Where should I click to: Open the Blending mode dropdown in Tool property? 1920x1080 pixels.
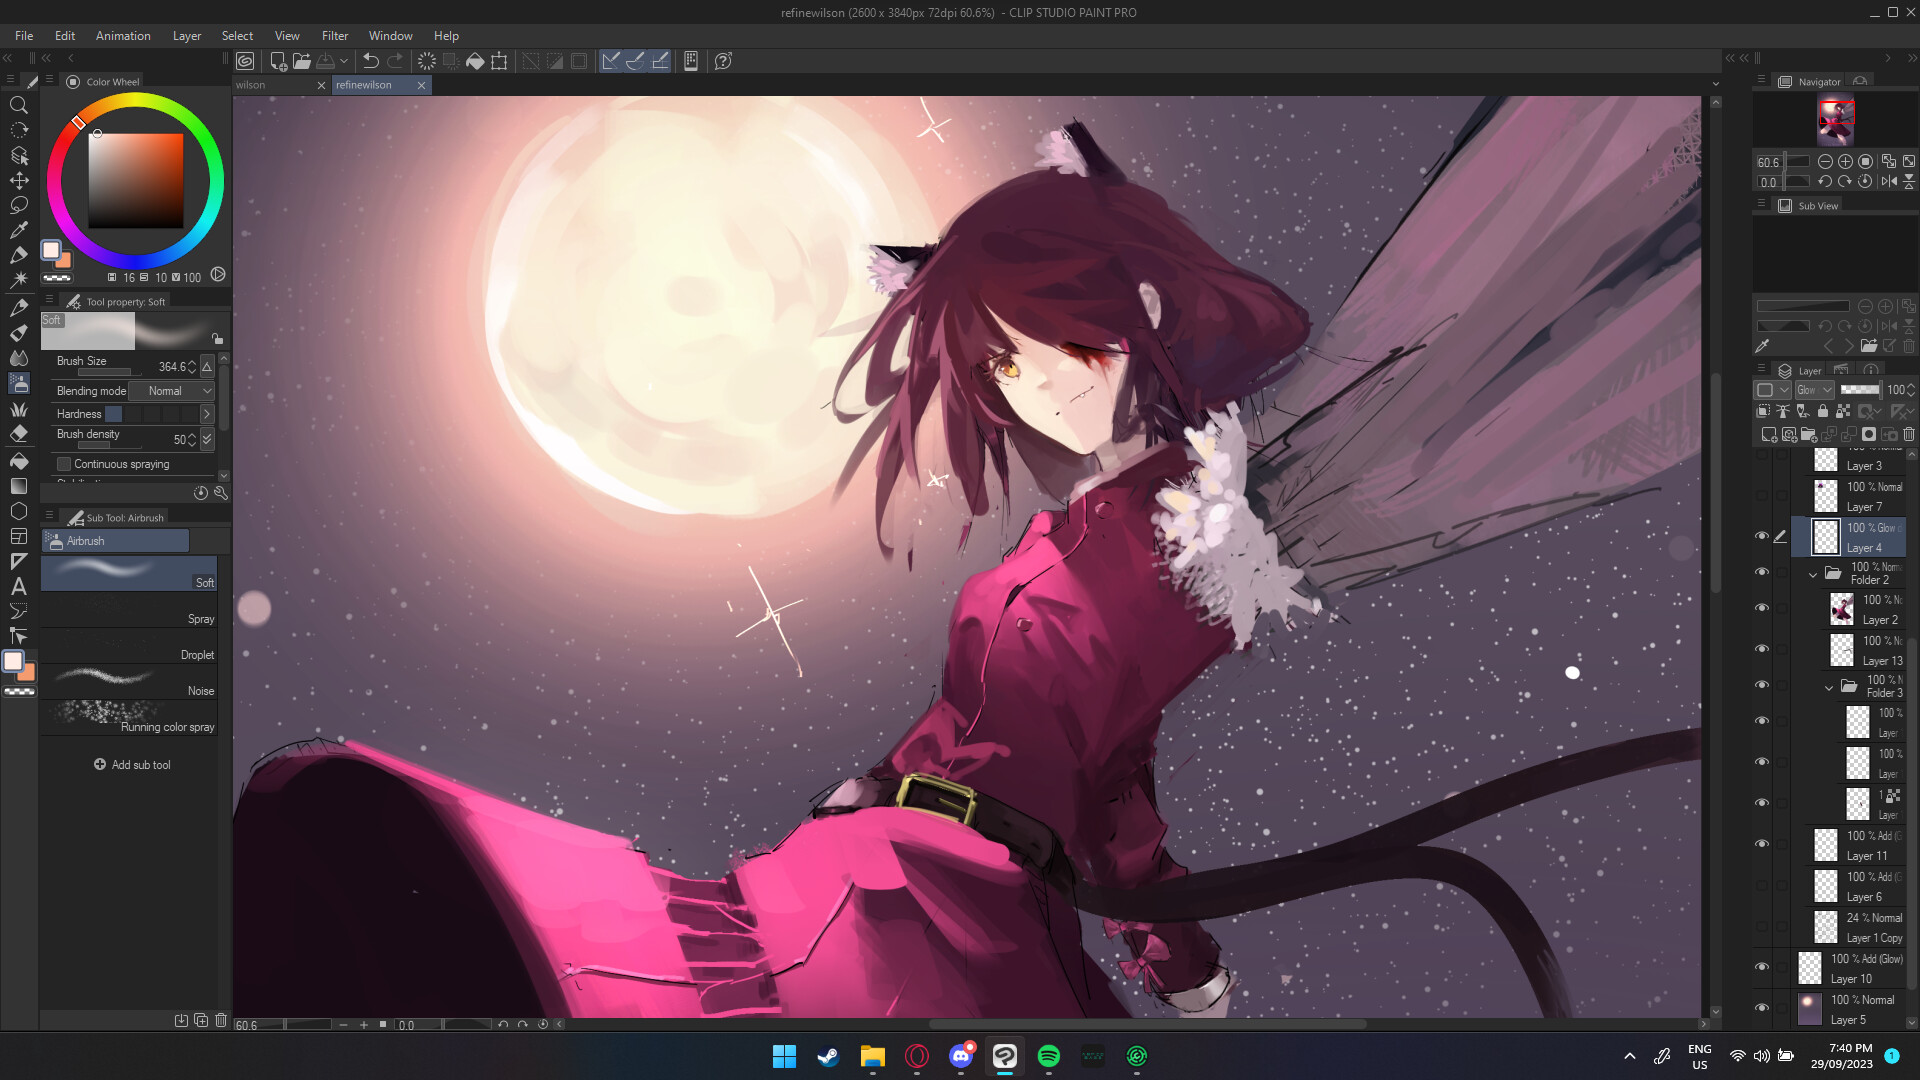click(171, 391)
